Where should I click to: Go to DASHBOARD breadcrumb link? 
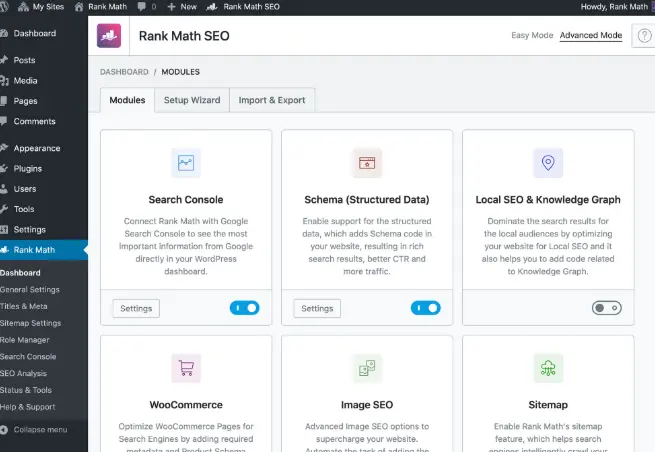pos(124,72)
